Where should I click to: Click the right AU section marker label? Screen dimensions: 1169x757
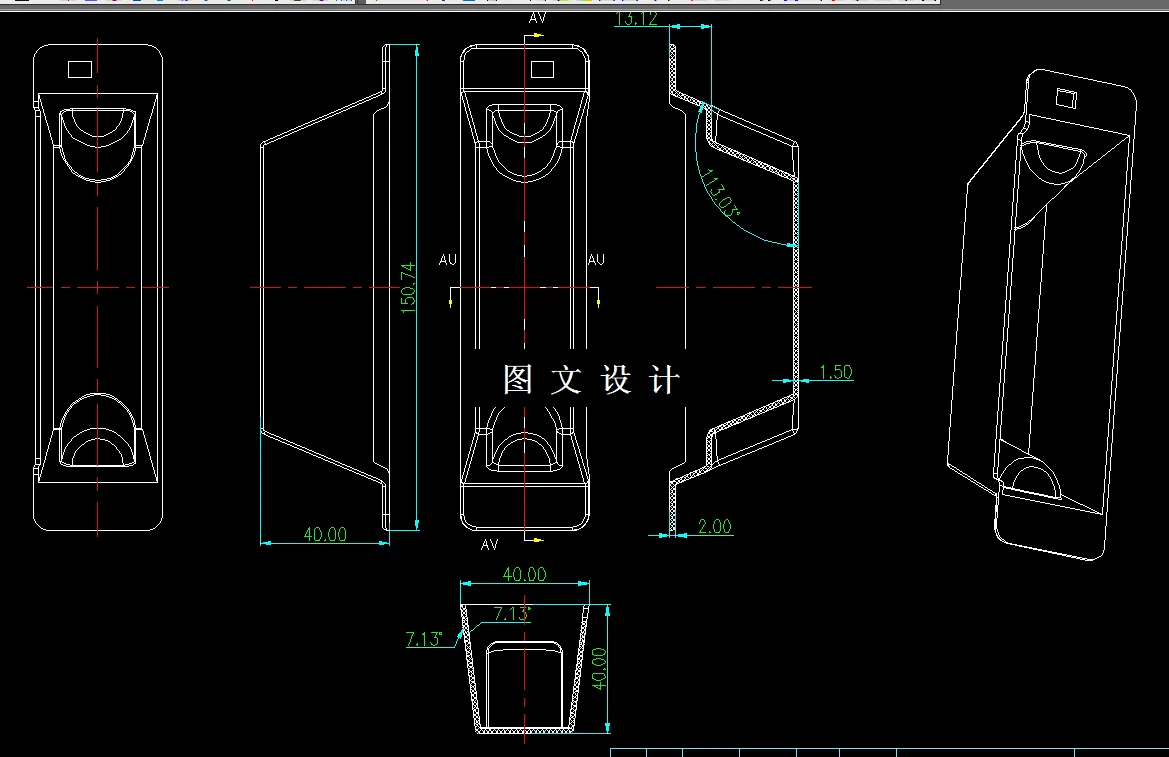(x=596, y=260)
